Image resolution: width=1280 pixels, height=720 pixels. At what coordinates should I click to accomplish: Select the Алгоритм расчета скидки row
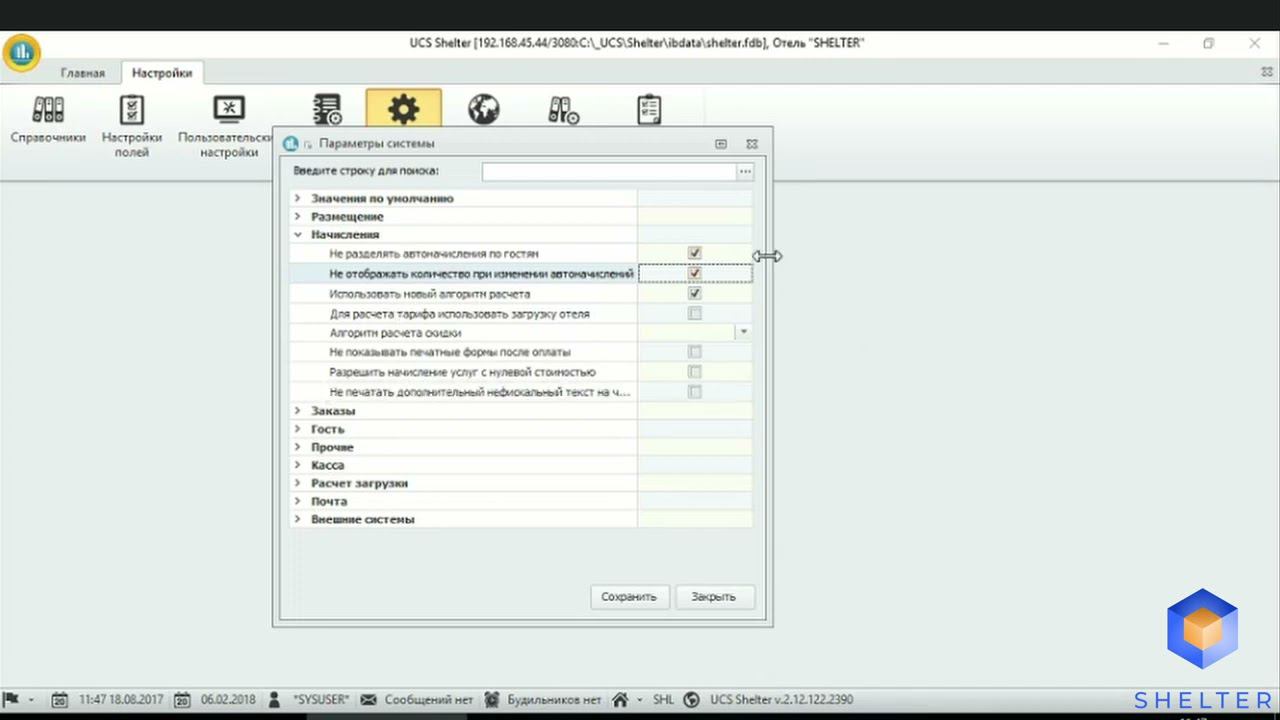click(x=521, y=332)
